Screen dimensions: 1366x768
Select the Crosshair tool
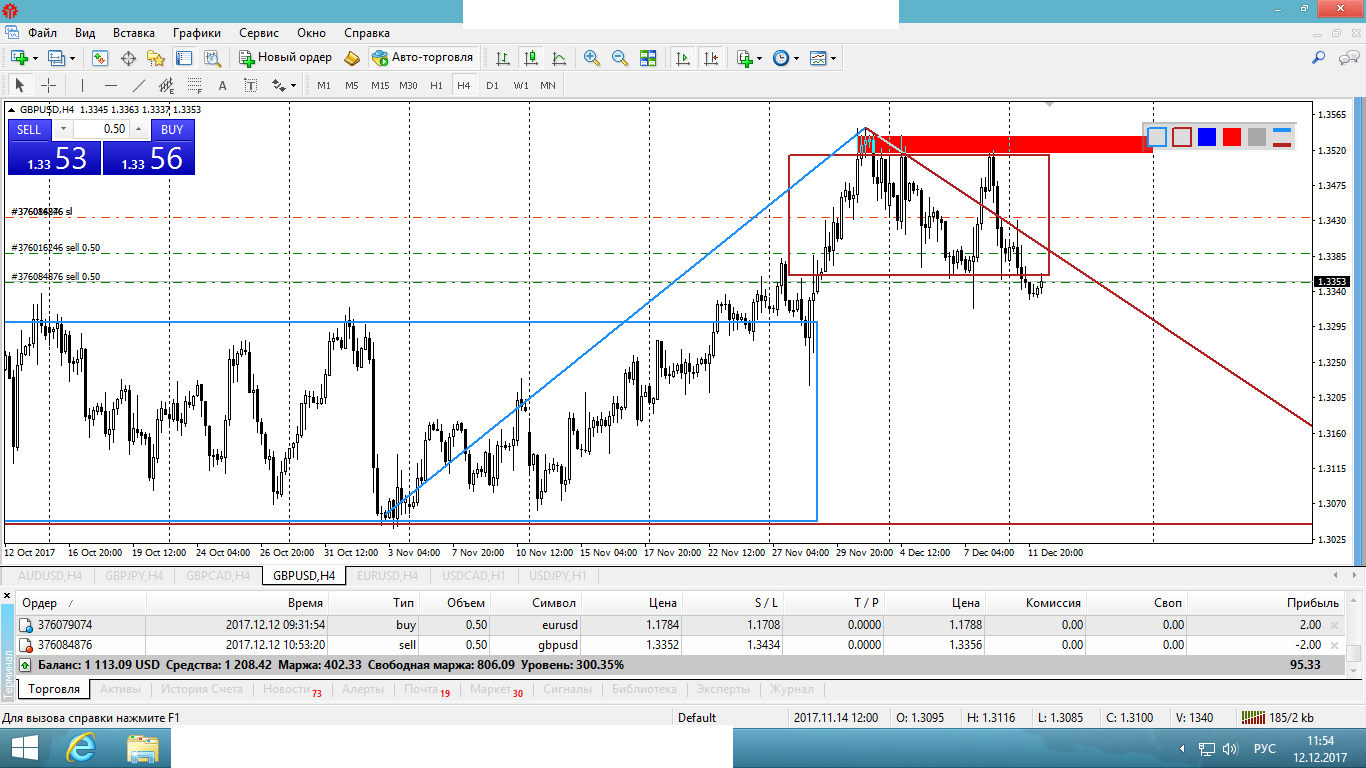[x=47, y=85]
